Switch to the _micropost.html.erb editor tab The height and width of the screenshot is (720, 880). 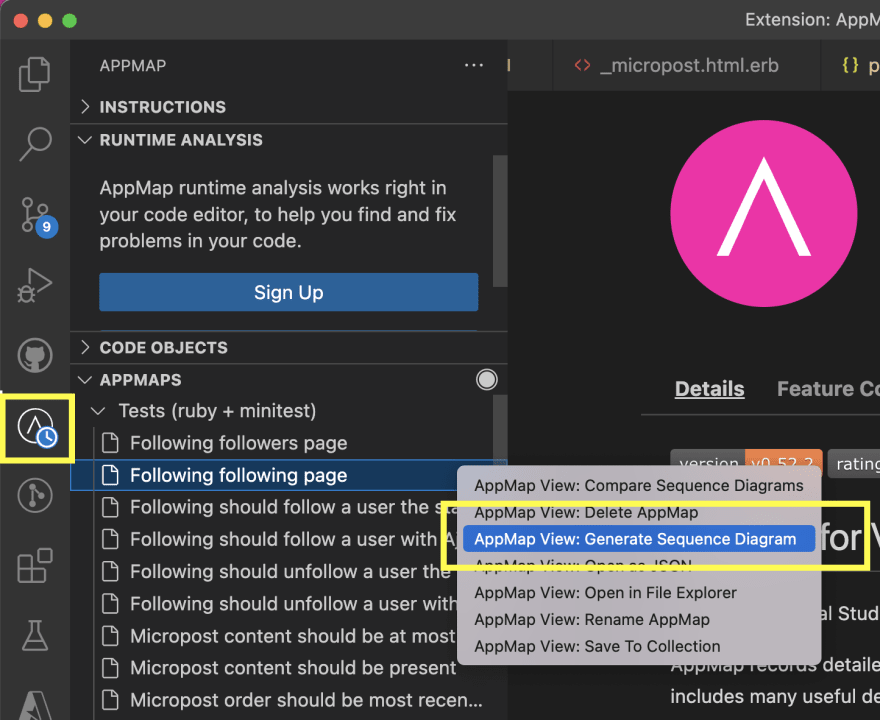coord(686,66)
